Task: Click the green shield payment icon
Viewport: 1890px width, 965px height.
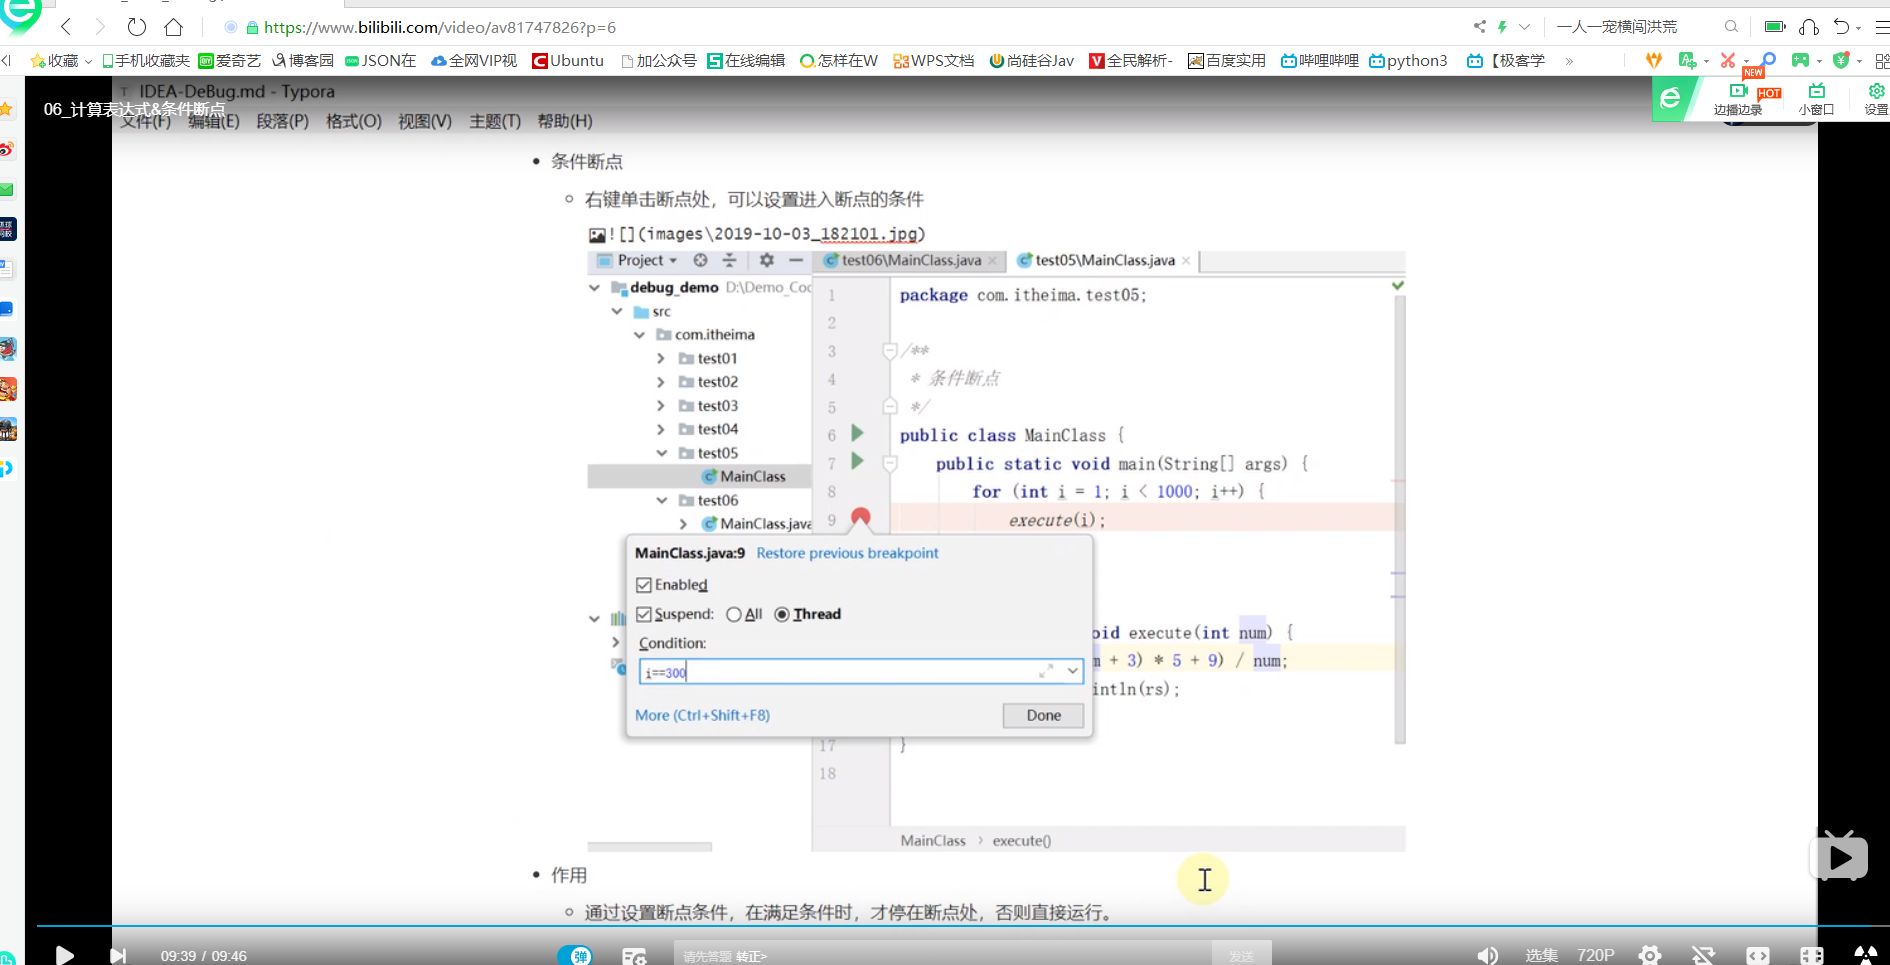Action: [x=1841, y=61]
